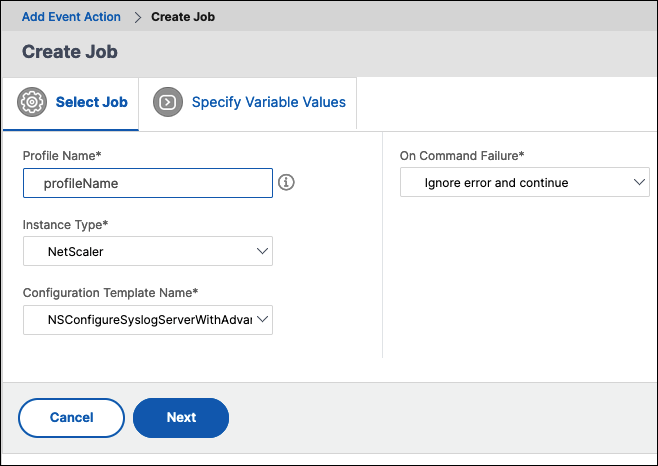
Task: Open the Configuration Template Name dropdown
Action: click(148, 320)
